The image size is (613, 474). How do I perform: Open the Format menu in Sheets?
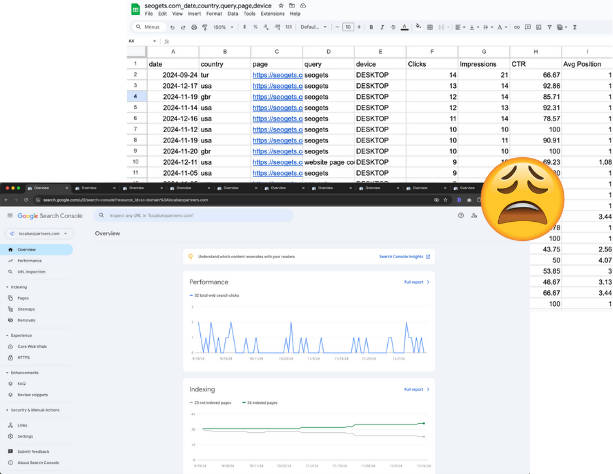coord(214,14)
